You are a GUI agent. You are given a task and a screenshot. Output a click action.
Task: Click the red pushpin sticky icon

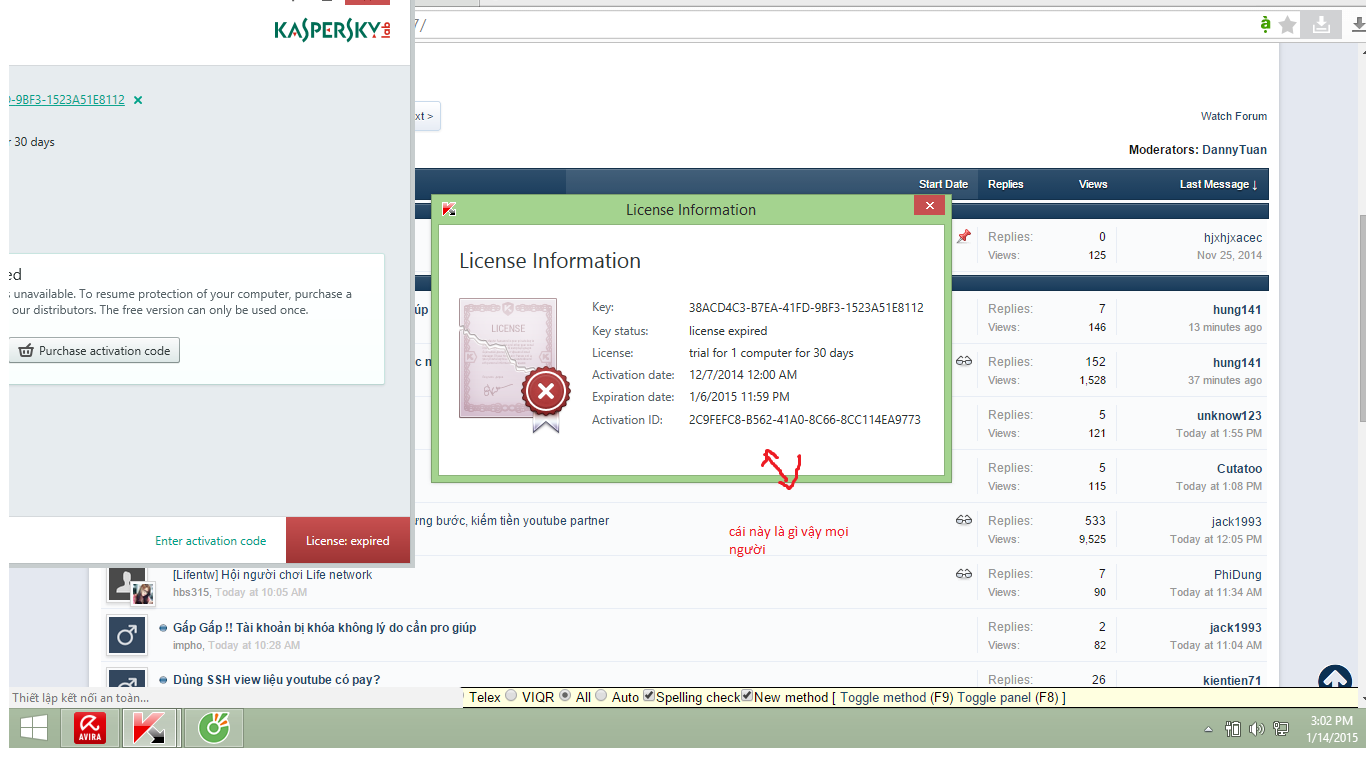point(963,237)
